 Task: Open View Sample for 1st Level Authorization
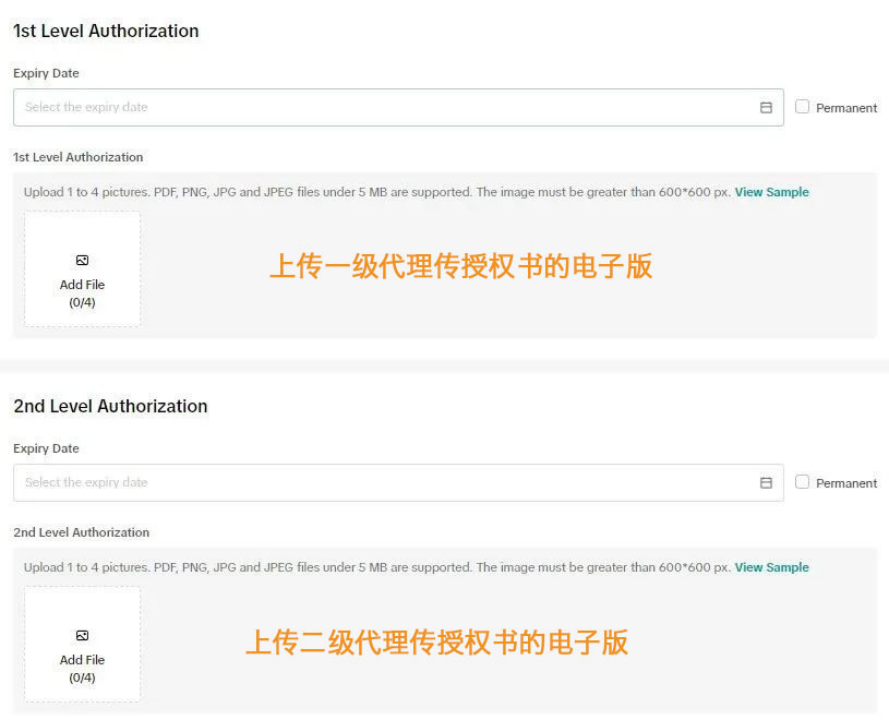pos(771,192)
